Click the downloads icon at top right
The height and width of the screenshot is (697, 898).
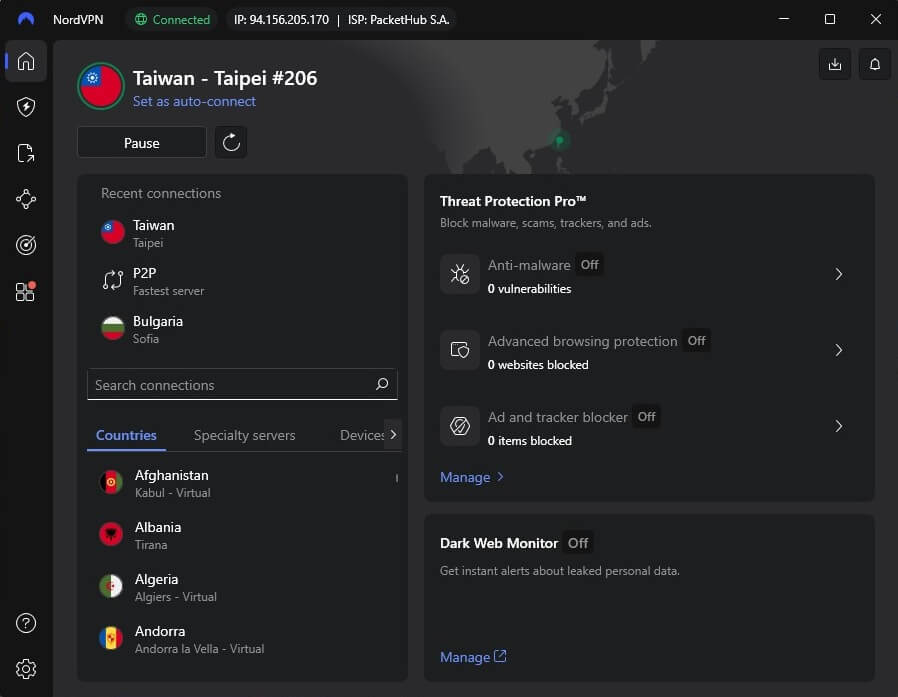point(835,63)
